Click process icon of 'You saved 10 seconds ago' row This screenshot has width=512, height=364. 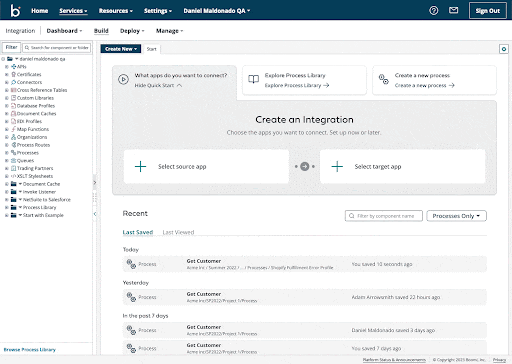pyautogui.click(x=131, y=264)
